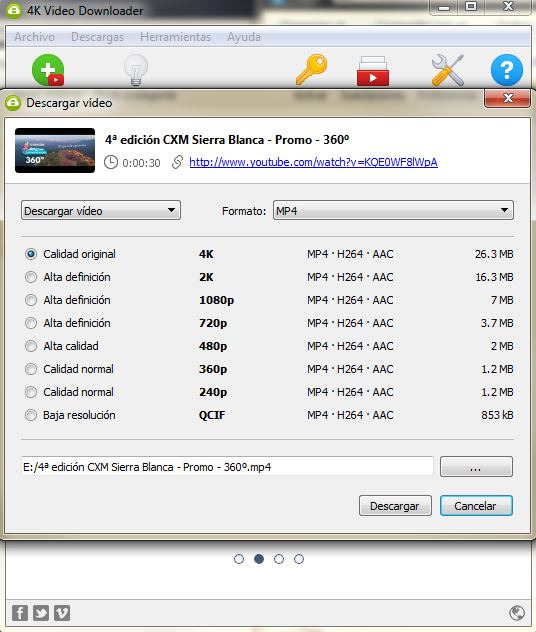This screenshot has height=632, width=536.
Task: Open the Twitter icon in footer
Action: pos(41,613)
